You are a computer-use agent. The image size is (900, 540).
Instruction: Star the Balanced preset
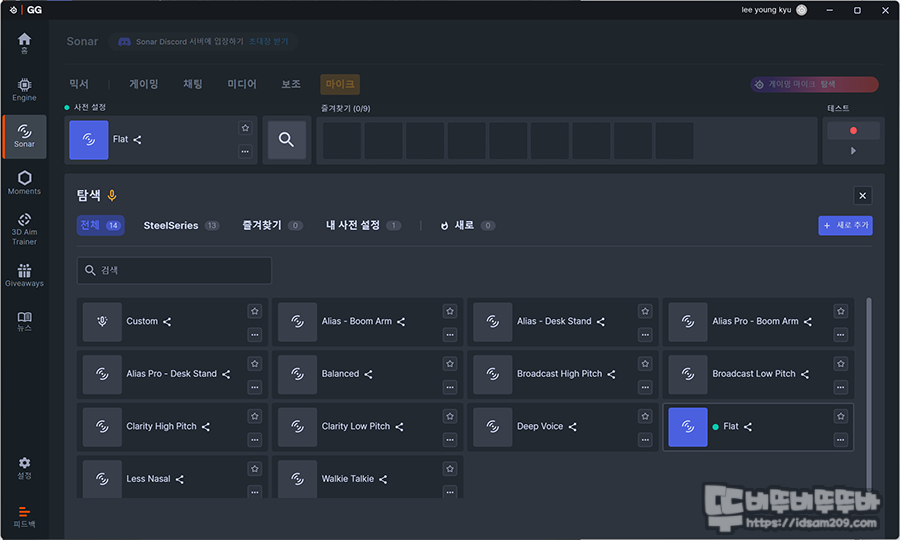(x=450, y=364)
